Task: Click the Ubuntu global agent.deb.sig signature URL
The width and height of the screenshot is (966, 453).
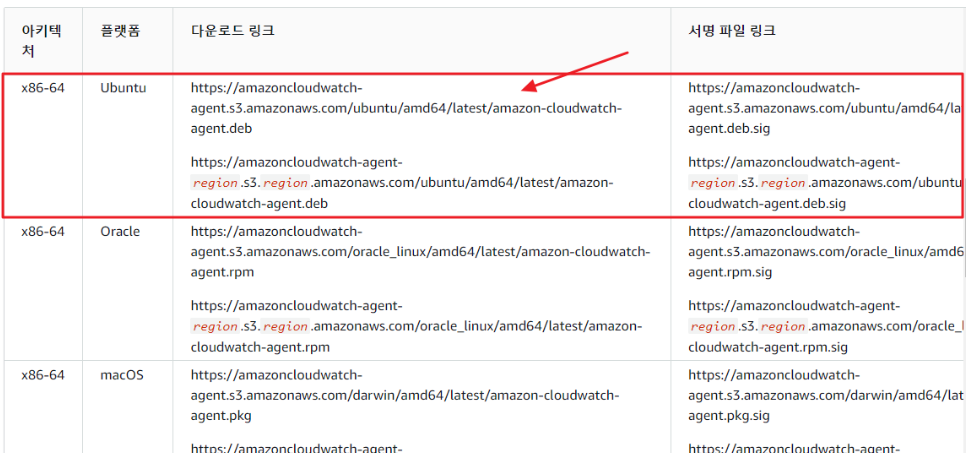Action: [825, 108]
